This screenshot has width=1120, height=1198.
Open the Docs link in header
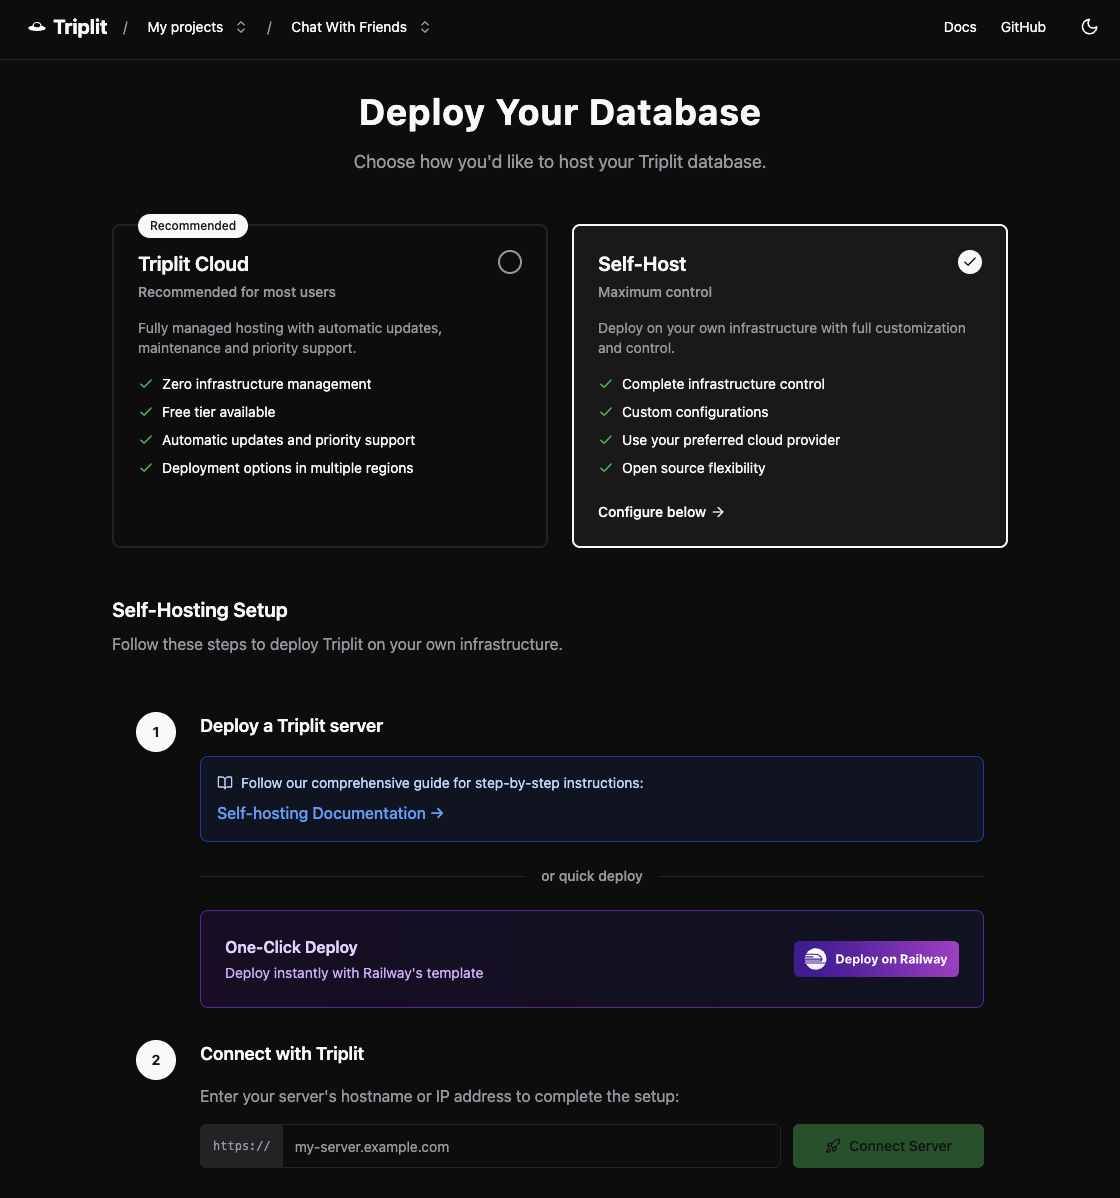tap(960, 27)
